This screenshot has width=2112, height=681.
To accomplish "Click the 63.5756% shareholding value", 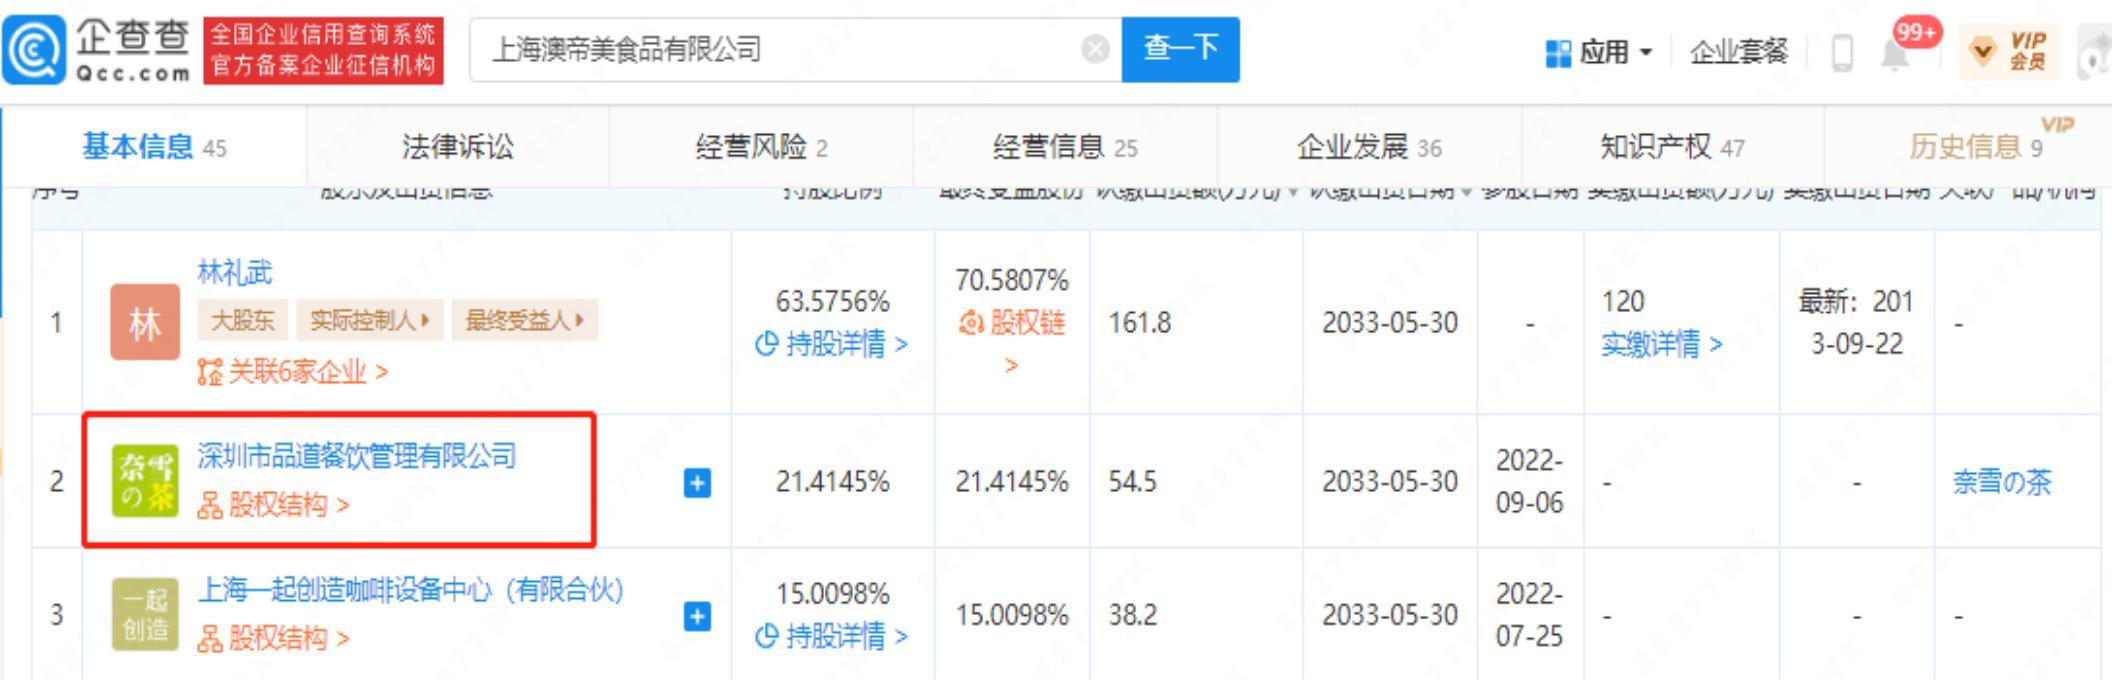I will [x=832, y=301].
